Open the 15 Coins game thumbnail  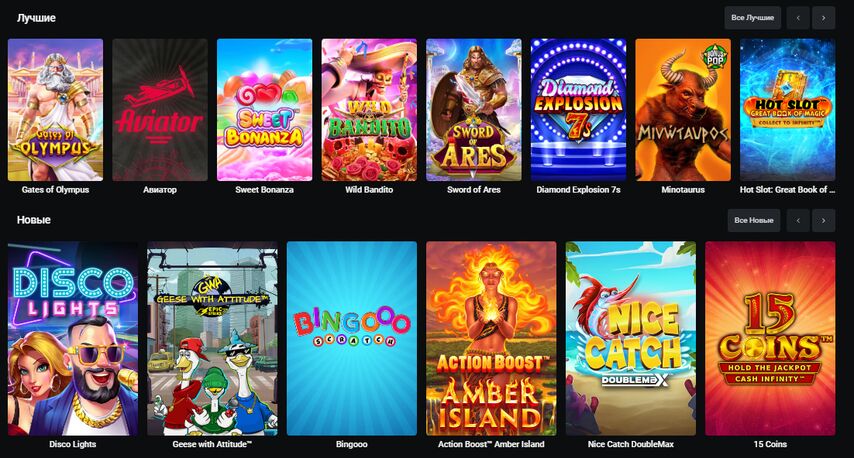pyautogui.click(x=770, y=338)
